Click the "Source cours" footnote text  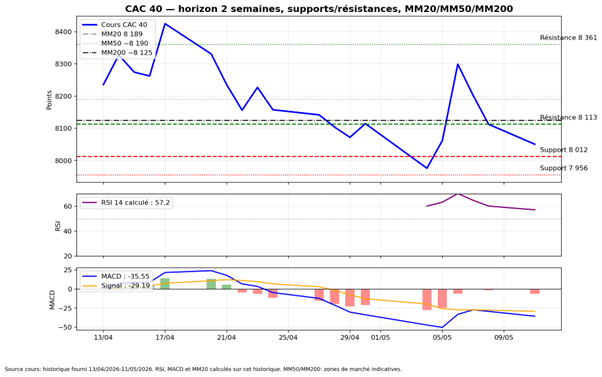(x=203, y=369)
